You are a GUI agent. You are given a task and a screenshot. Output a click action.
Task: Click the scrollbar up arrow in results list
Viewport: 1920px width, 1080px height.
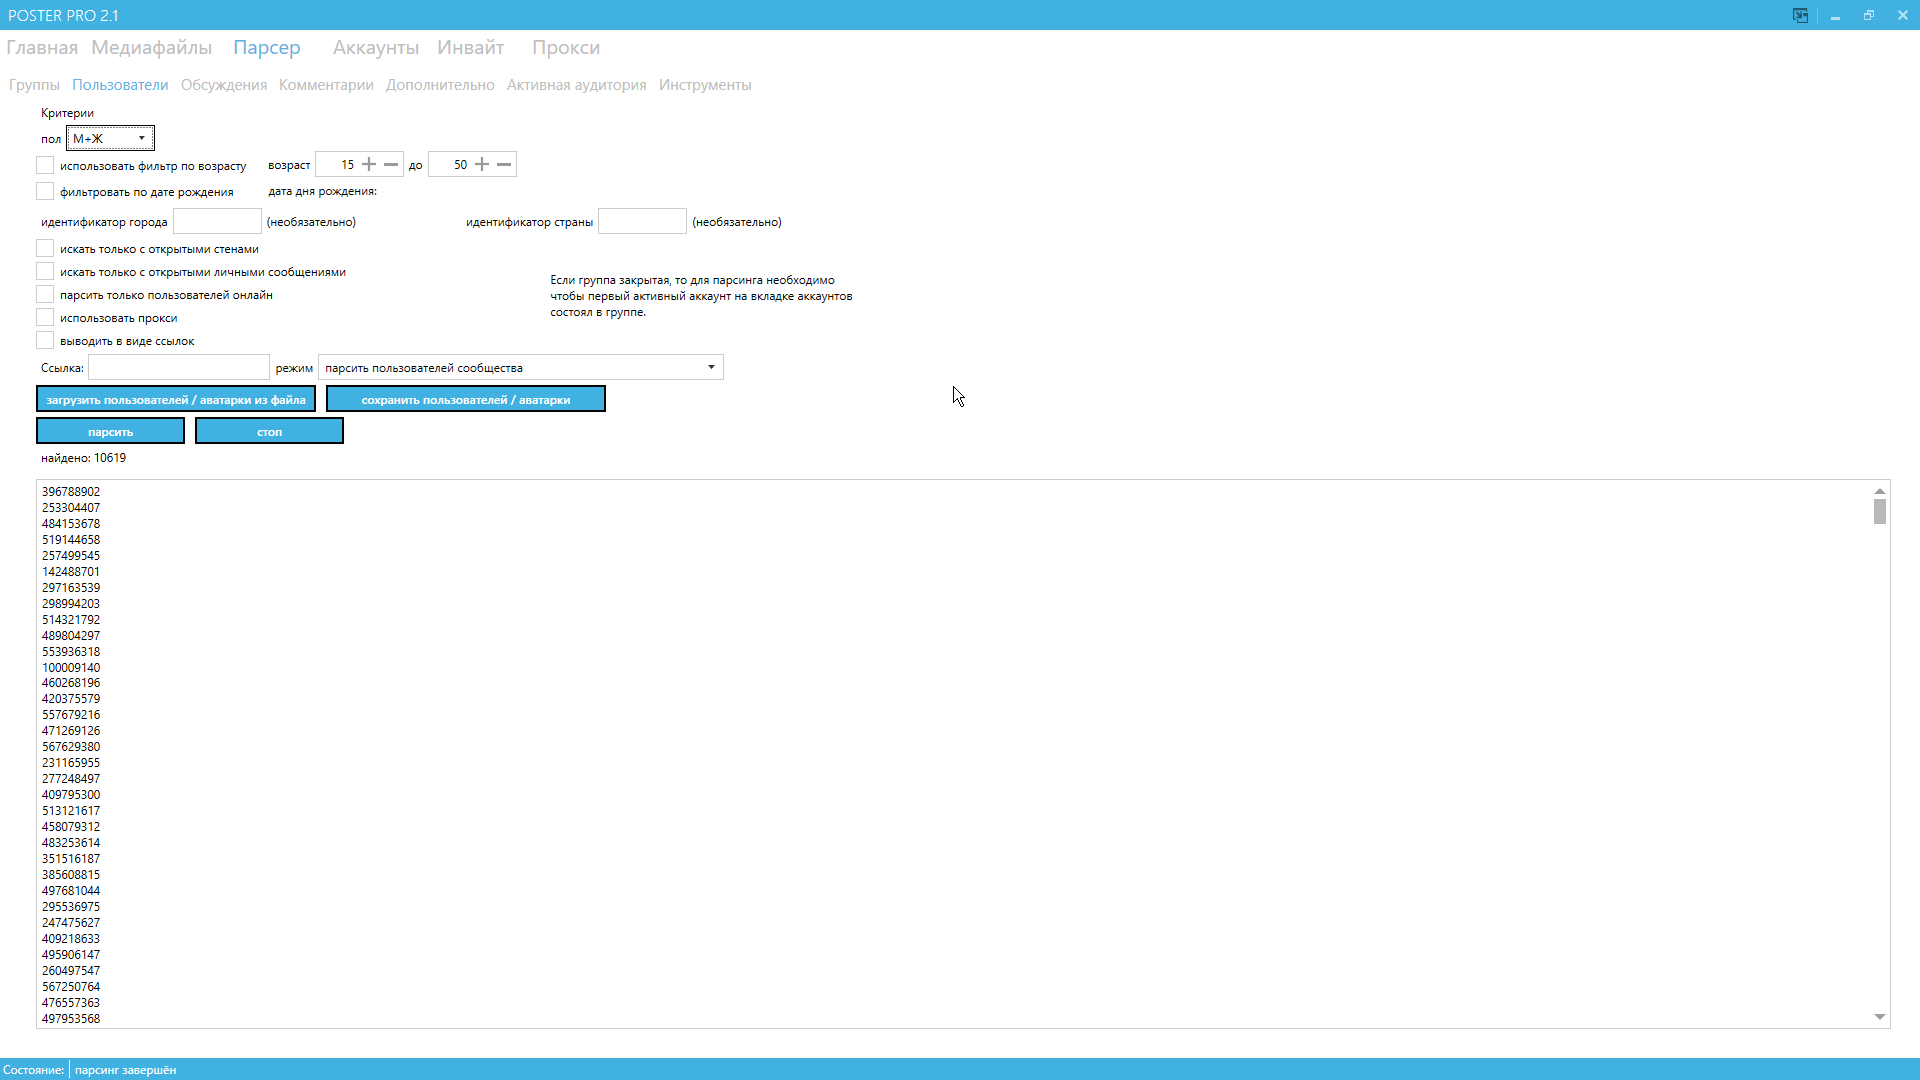(x=1880, y=491)
